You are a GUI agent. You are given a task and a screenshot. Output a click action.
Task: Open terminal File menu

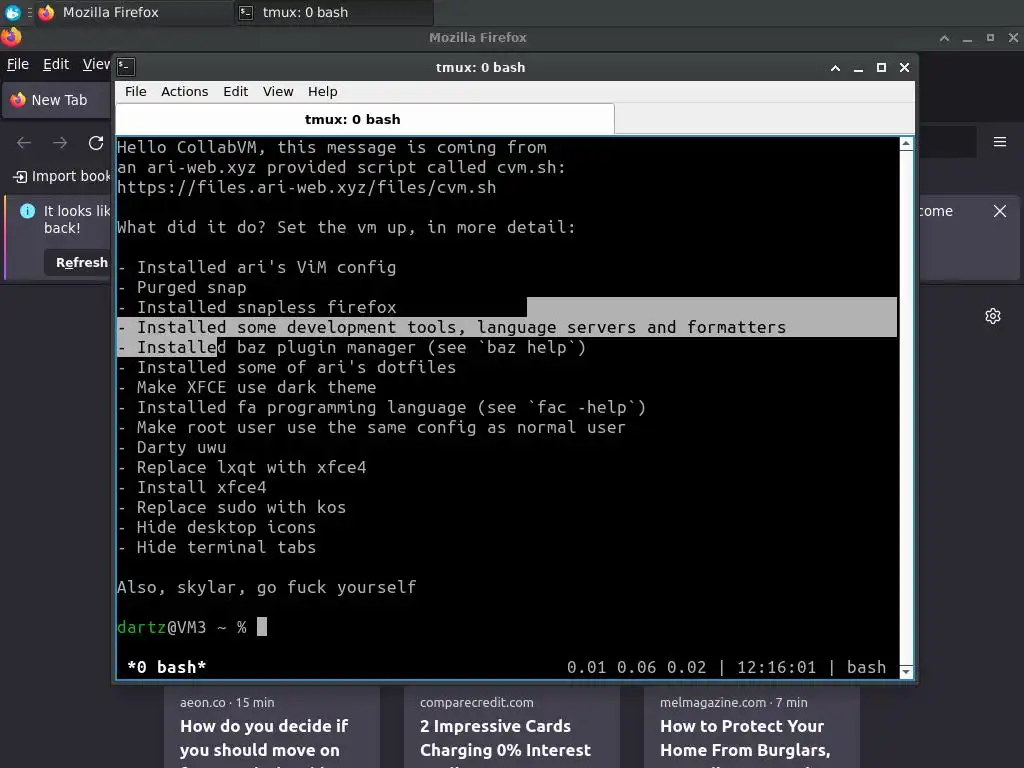coord(136,91)
